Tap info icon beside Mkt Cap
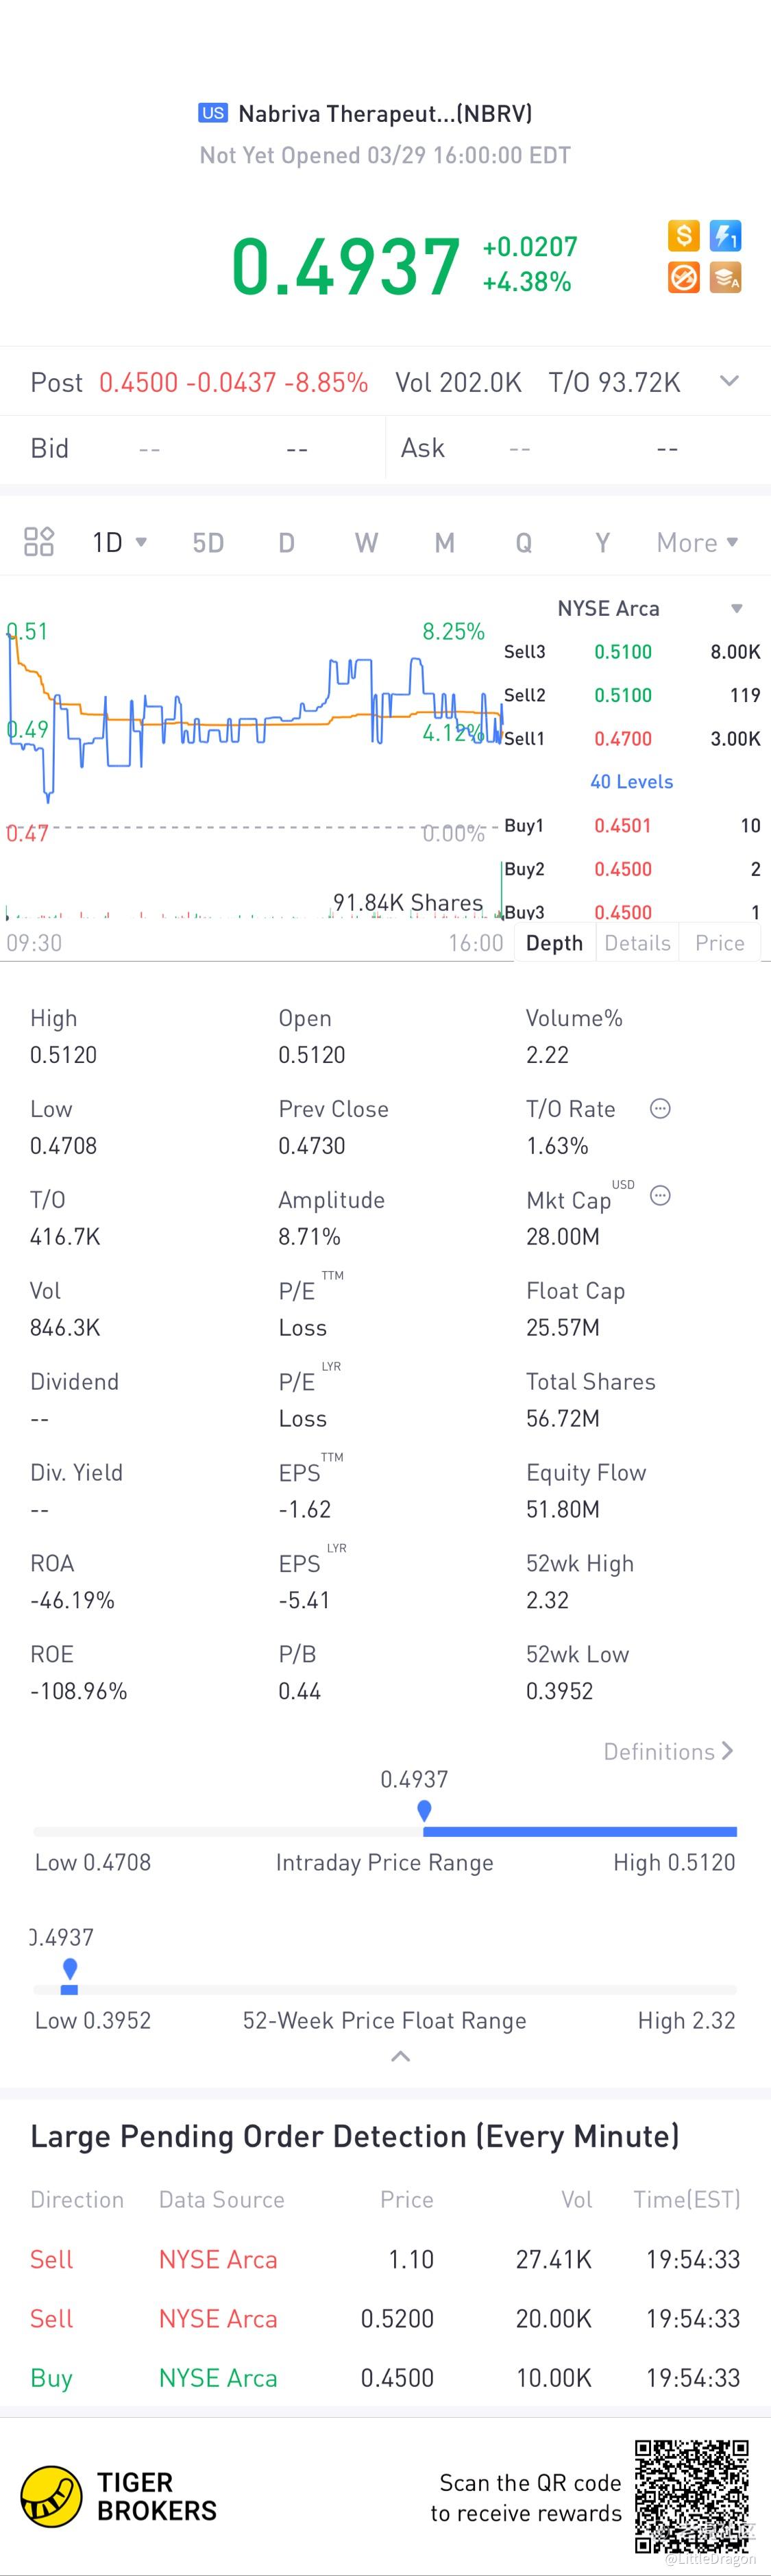 [660, 1195]
